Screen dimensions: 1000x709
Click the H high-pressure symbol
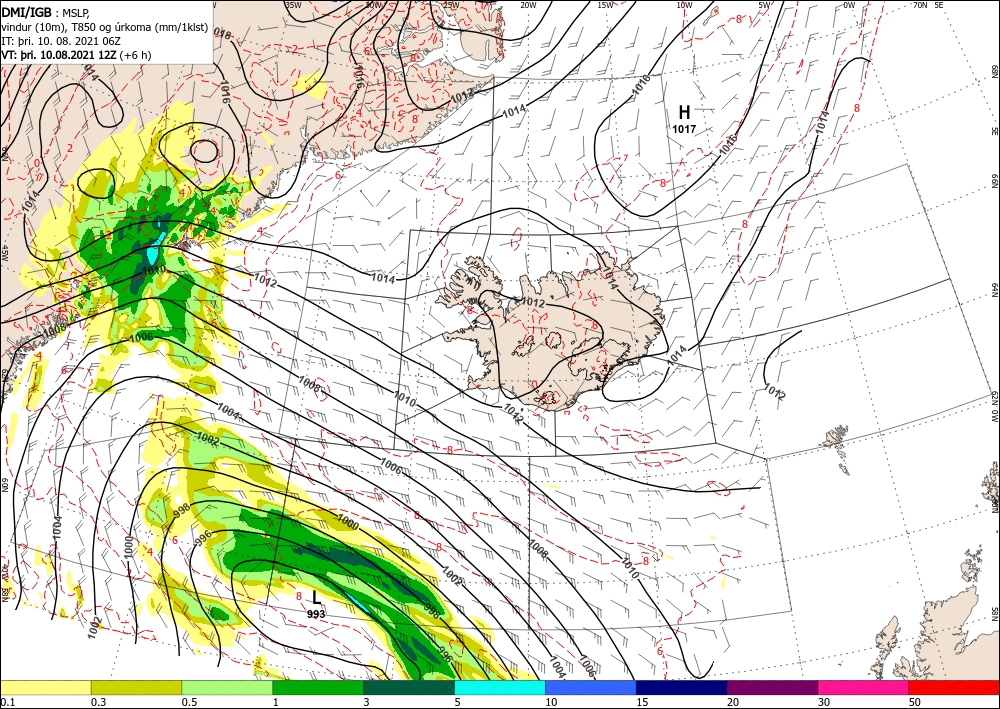(684, 113)
